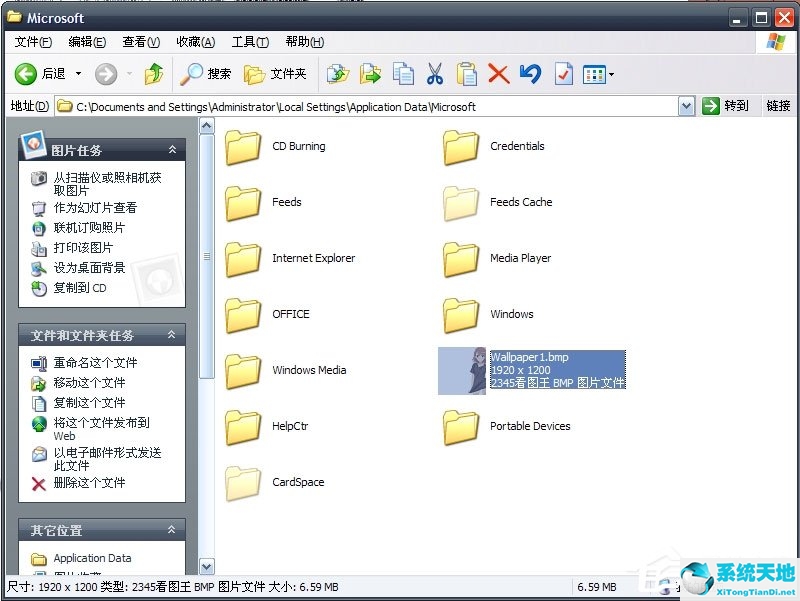Click the Folders (文件夹) view icon
The image size is (800, 601).
268,72
